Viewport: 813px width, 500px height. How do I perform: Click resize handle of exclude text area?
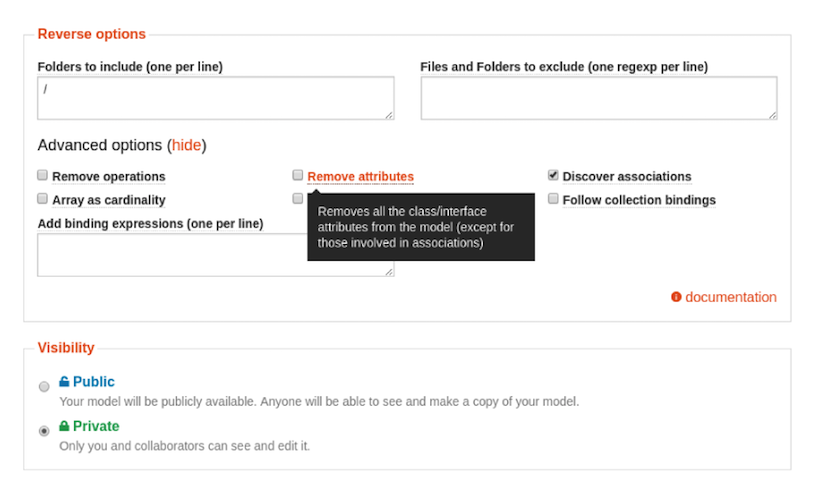click(773, 115)
